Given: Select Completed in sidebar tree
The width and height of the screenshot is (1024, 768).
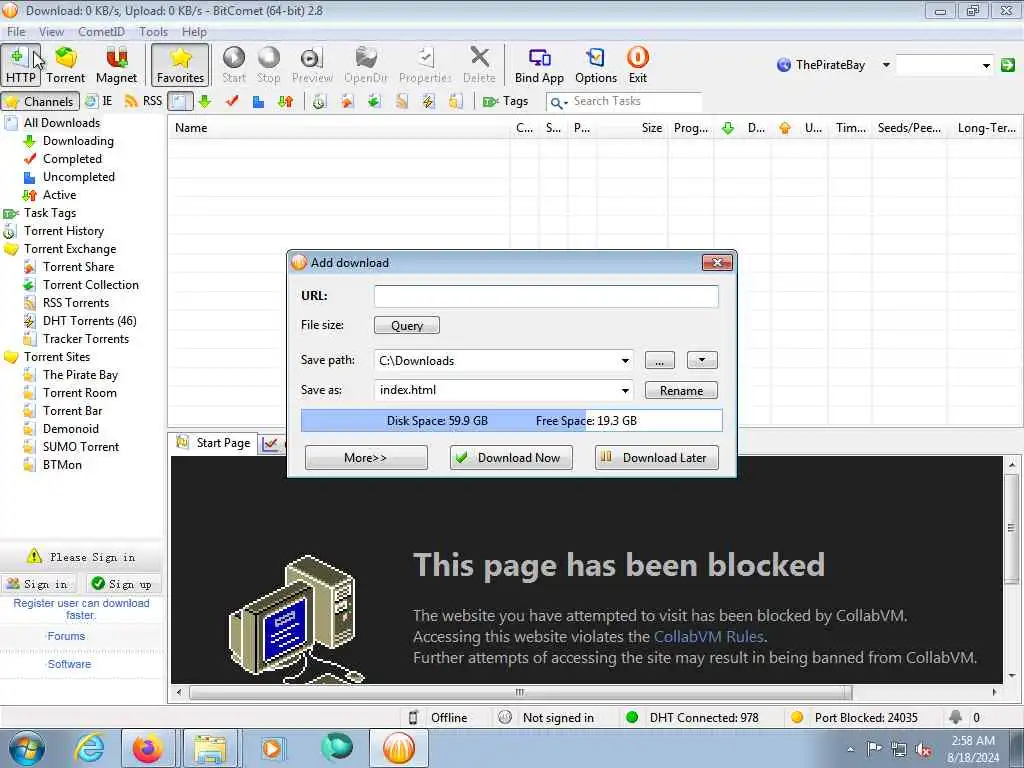Looking at the screenshot, I should coord(72,159).
